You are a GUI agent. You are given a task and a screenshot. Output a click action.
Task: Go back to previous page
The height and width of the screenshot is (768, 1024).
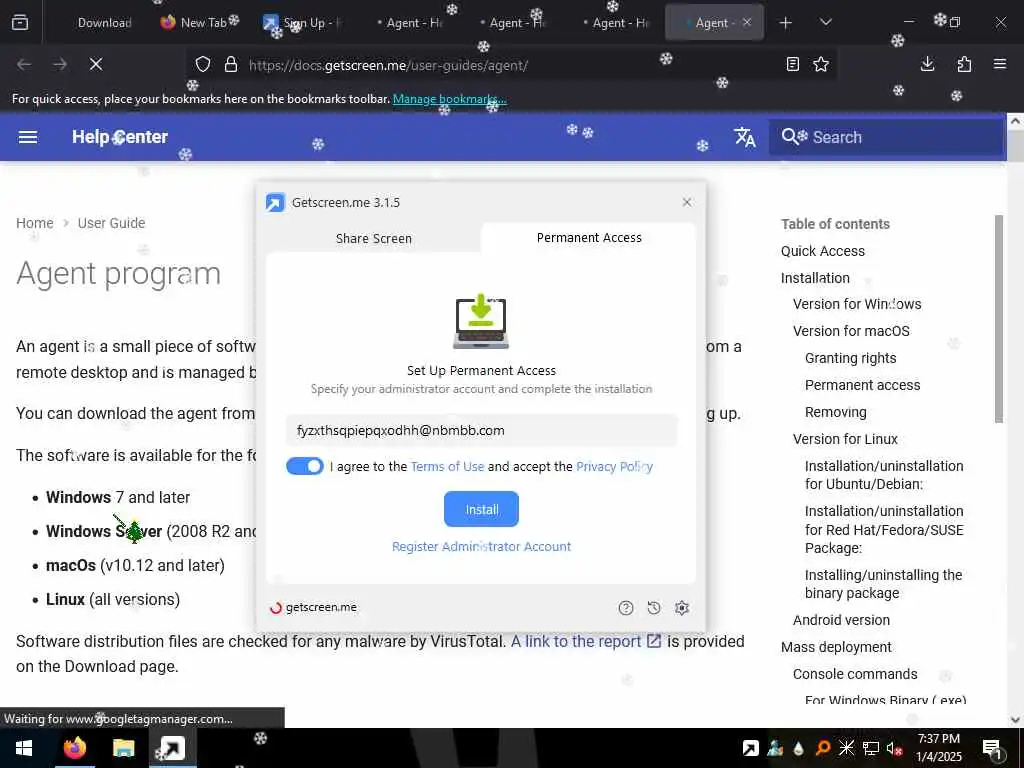pyautogui.click(x=24, y=64)
